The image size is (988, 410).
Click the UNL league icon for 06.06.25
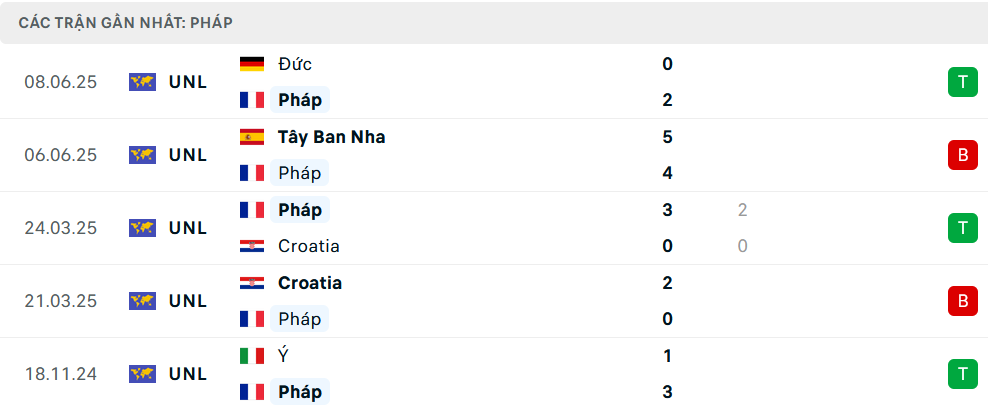pyautogui.click(x=142, y=155)
